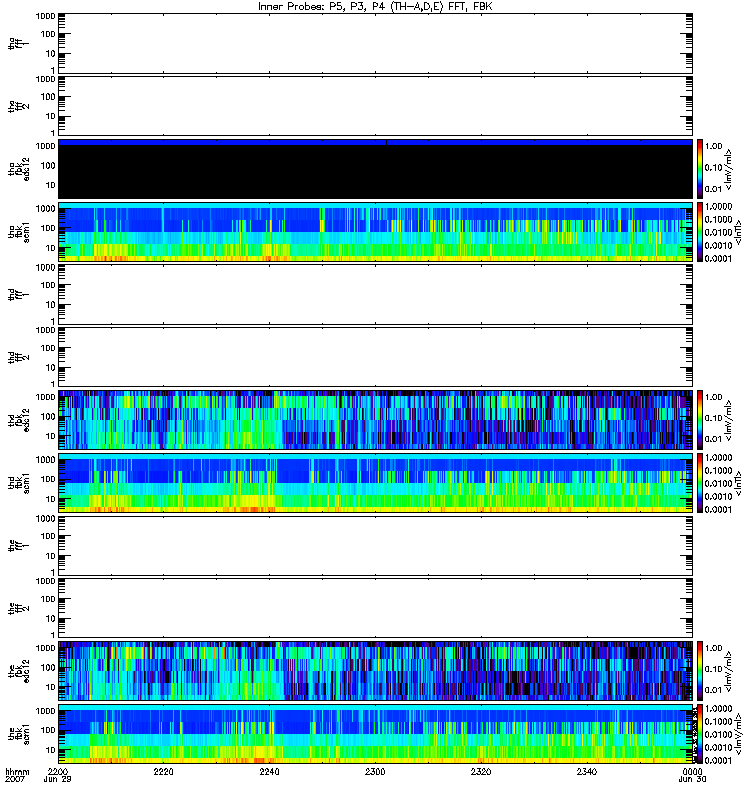Click the '2340' time axis label
The image size is (750, 800).
click(587, 771)
